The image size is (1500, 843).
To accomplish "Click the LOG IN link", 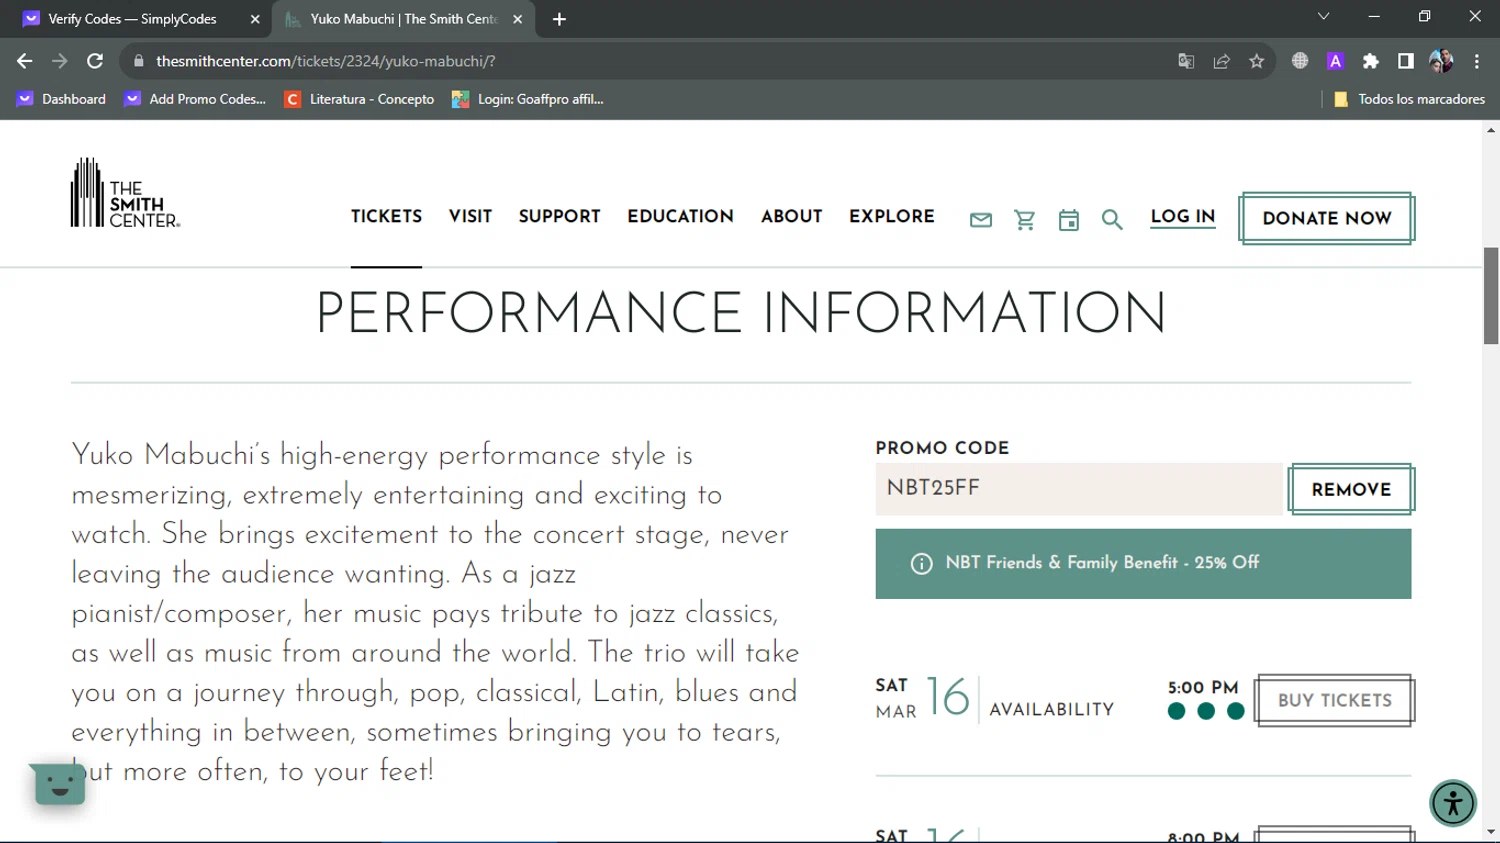I will (x=1183, y=217).
